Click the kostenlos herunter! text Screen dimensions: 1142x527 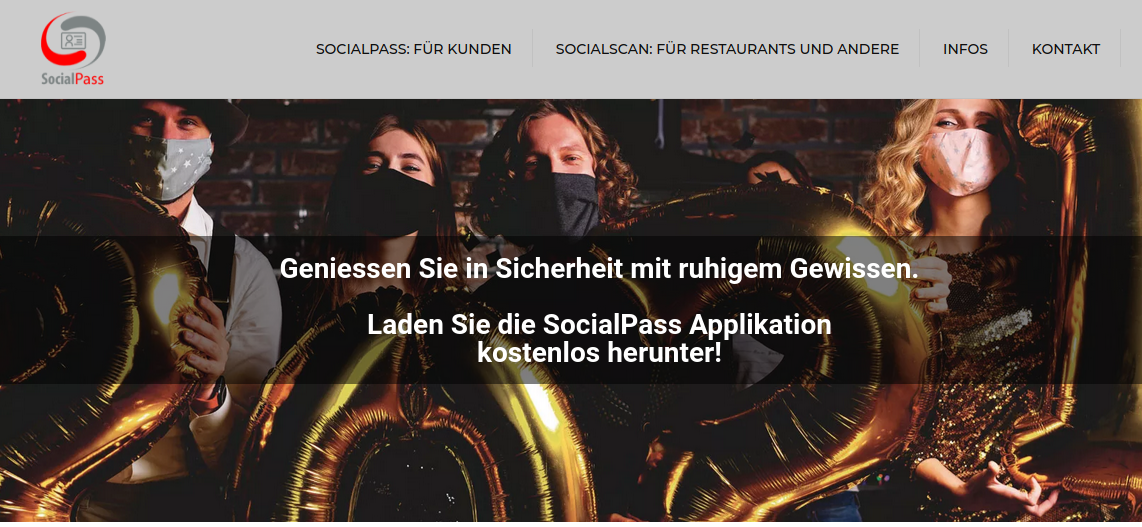tap(599, 353)
